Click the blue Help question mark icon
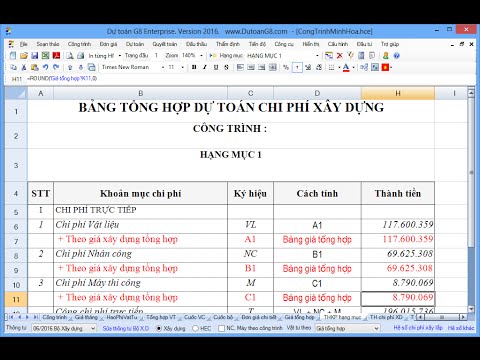Viewport: 480px width, 360px height. pyautogui.click(x=396, y=56)
